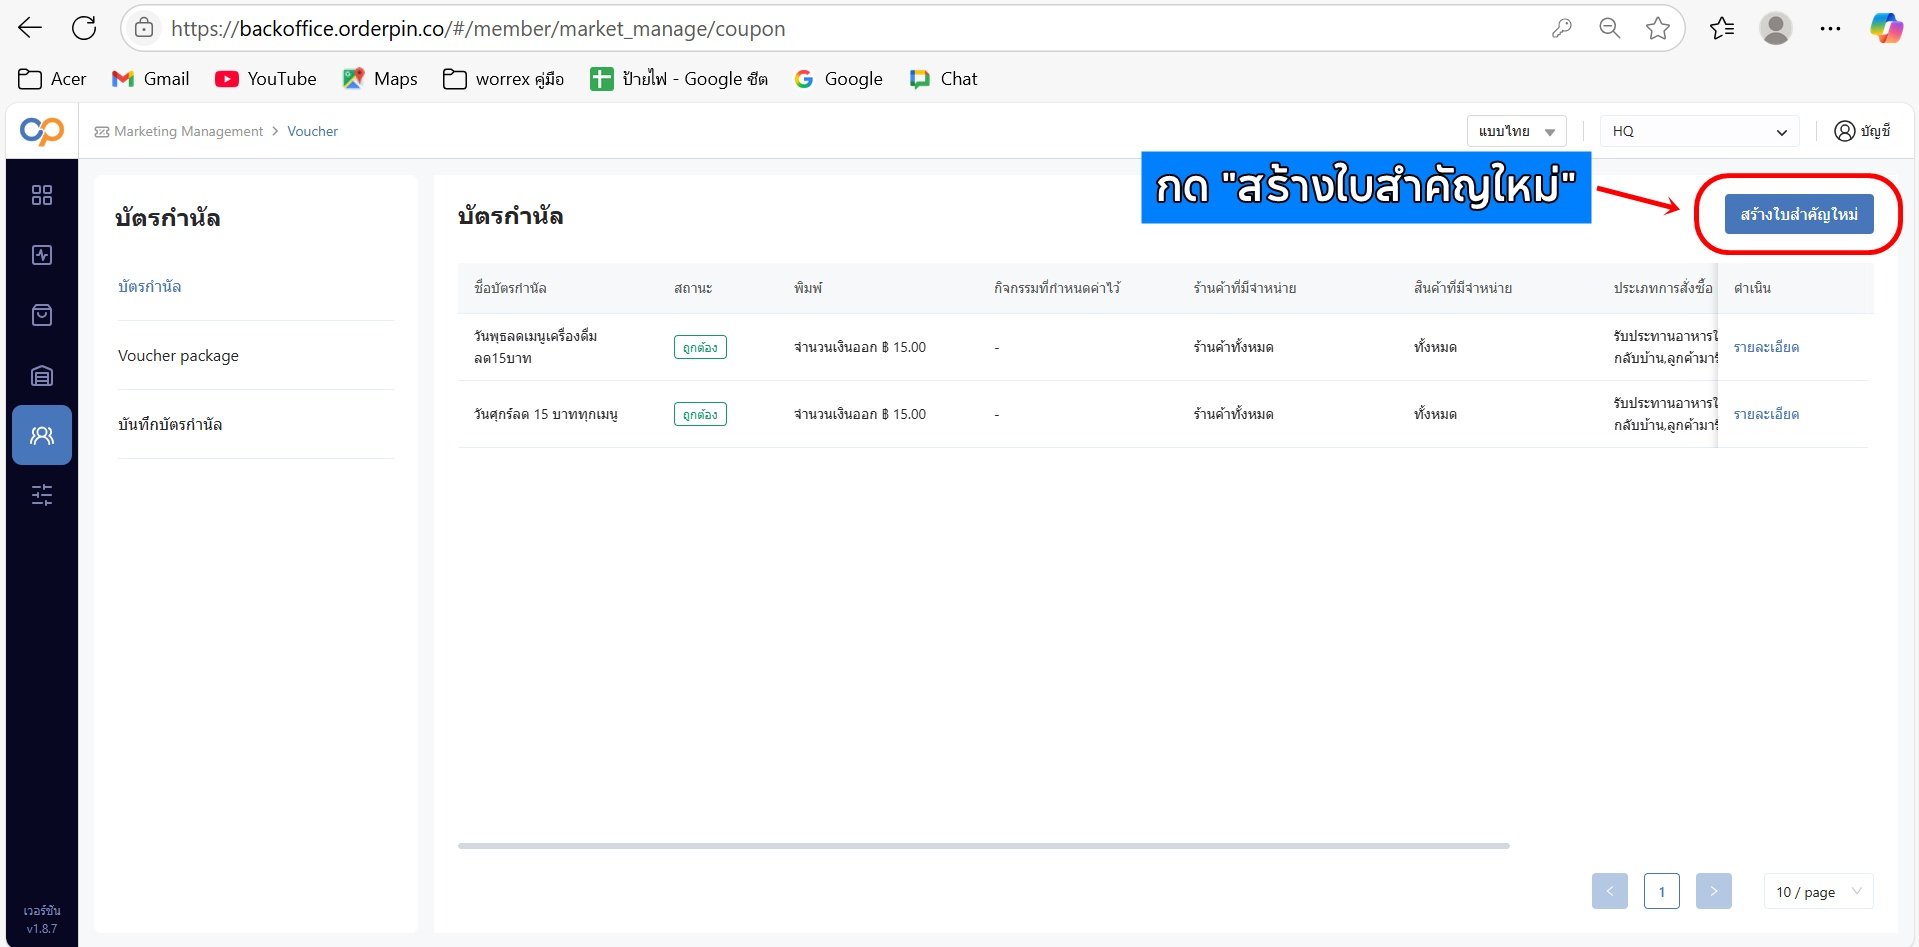Open the settings sliders icon in sidebar

(x=42, y=495)
